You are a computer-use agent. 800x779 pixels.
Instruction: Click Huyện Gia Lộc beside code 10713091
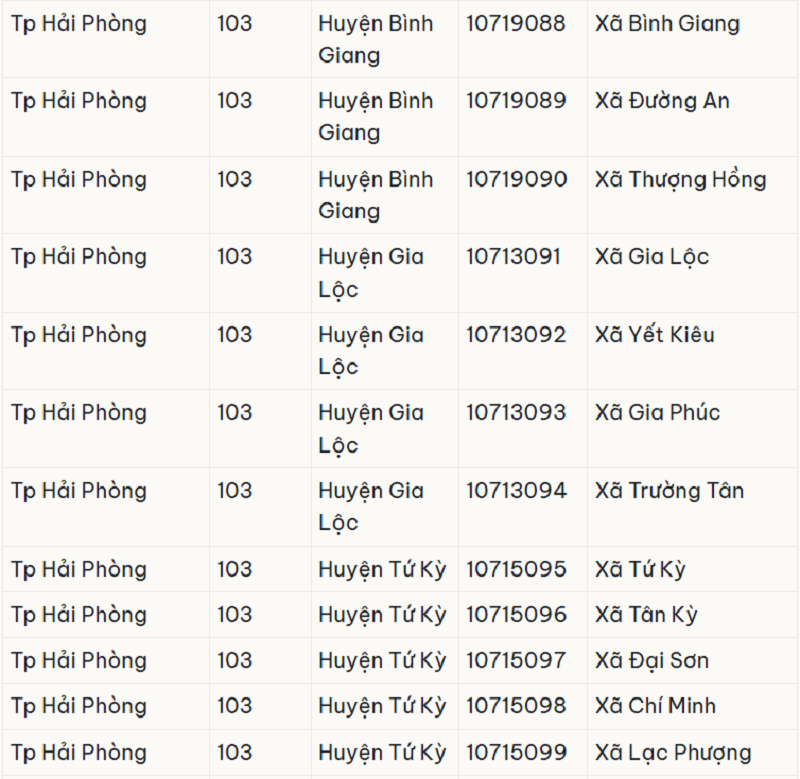(385, 273)
